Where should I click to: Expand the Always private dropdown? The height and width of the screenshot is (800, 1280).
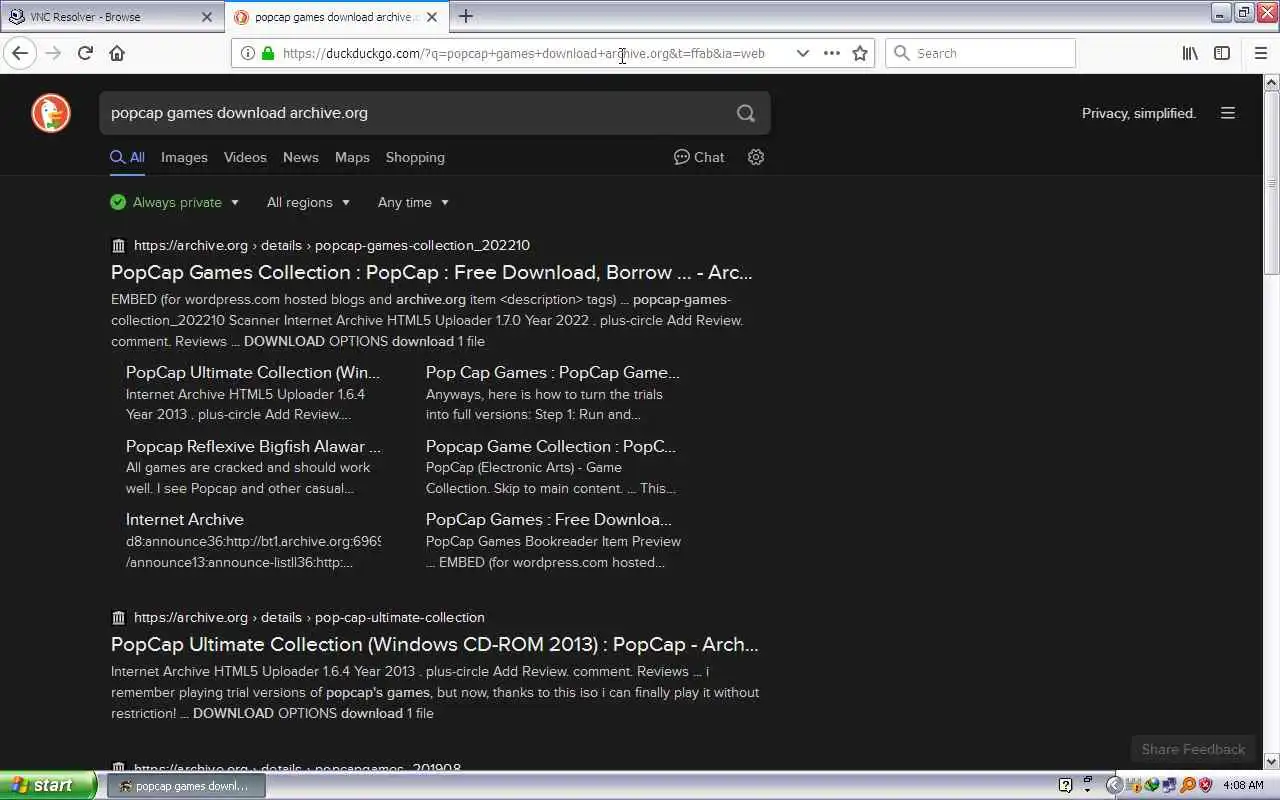click(176, 202)
